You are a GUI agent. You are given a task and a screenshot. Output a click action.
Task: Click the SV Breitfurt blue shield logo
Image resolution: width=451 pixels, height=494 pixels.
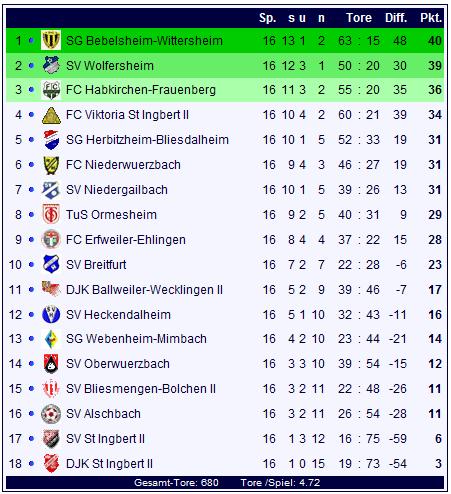51,264
